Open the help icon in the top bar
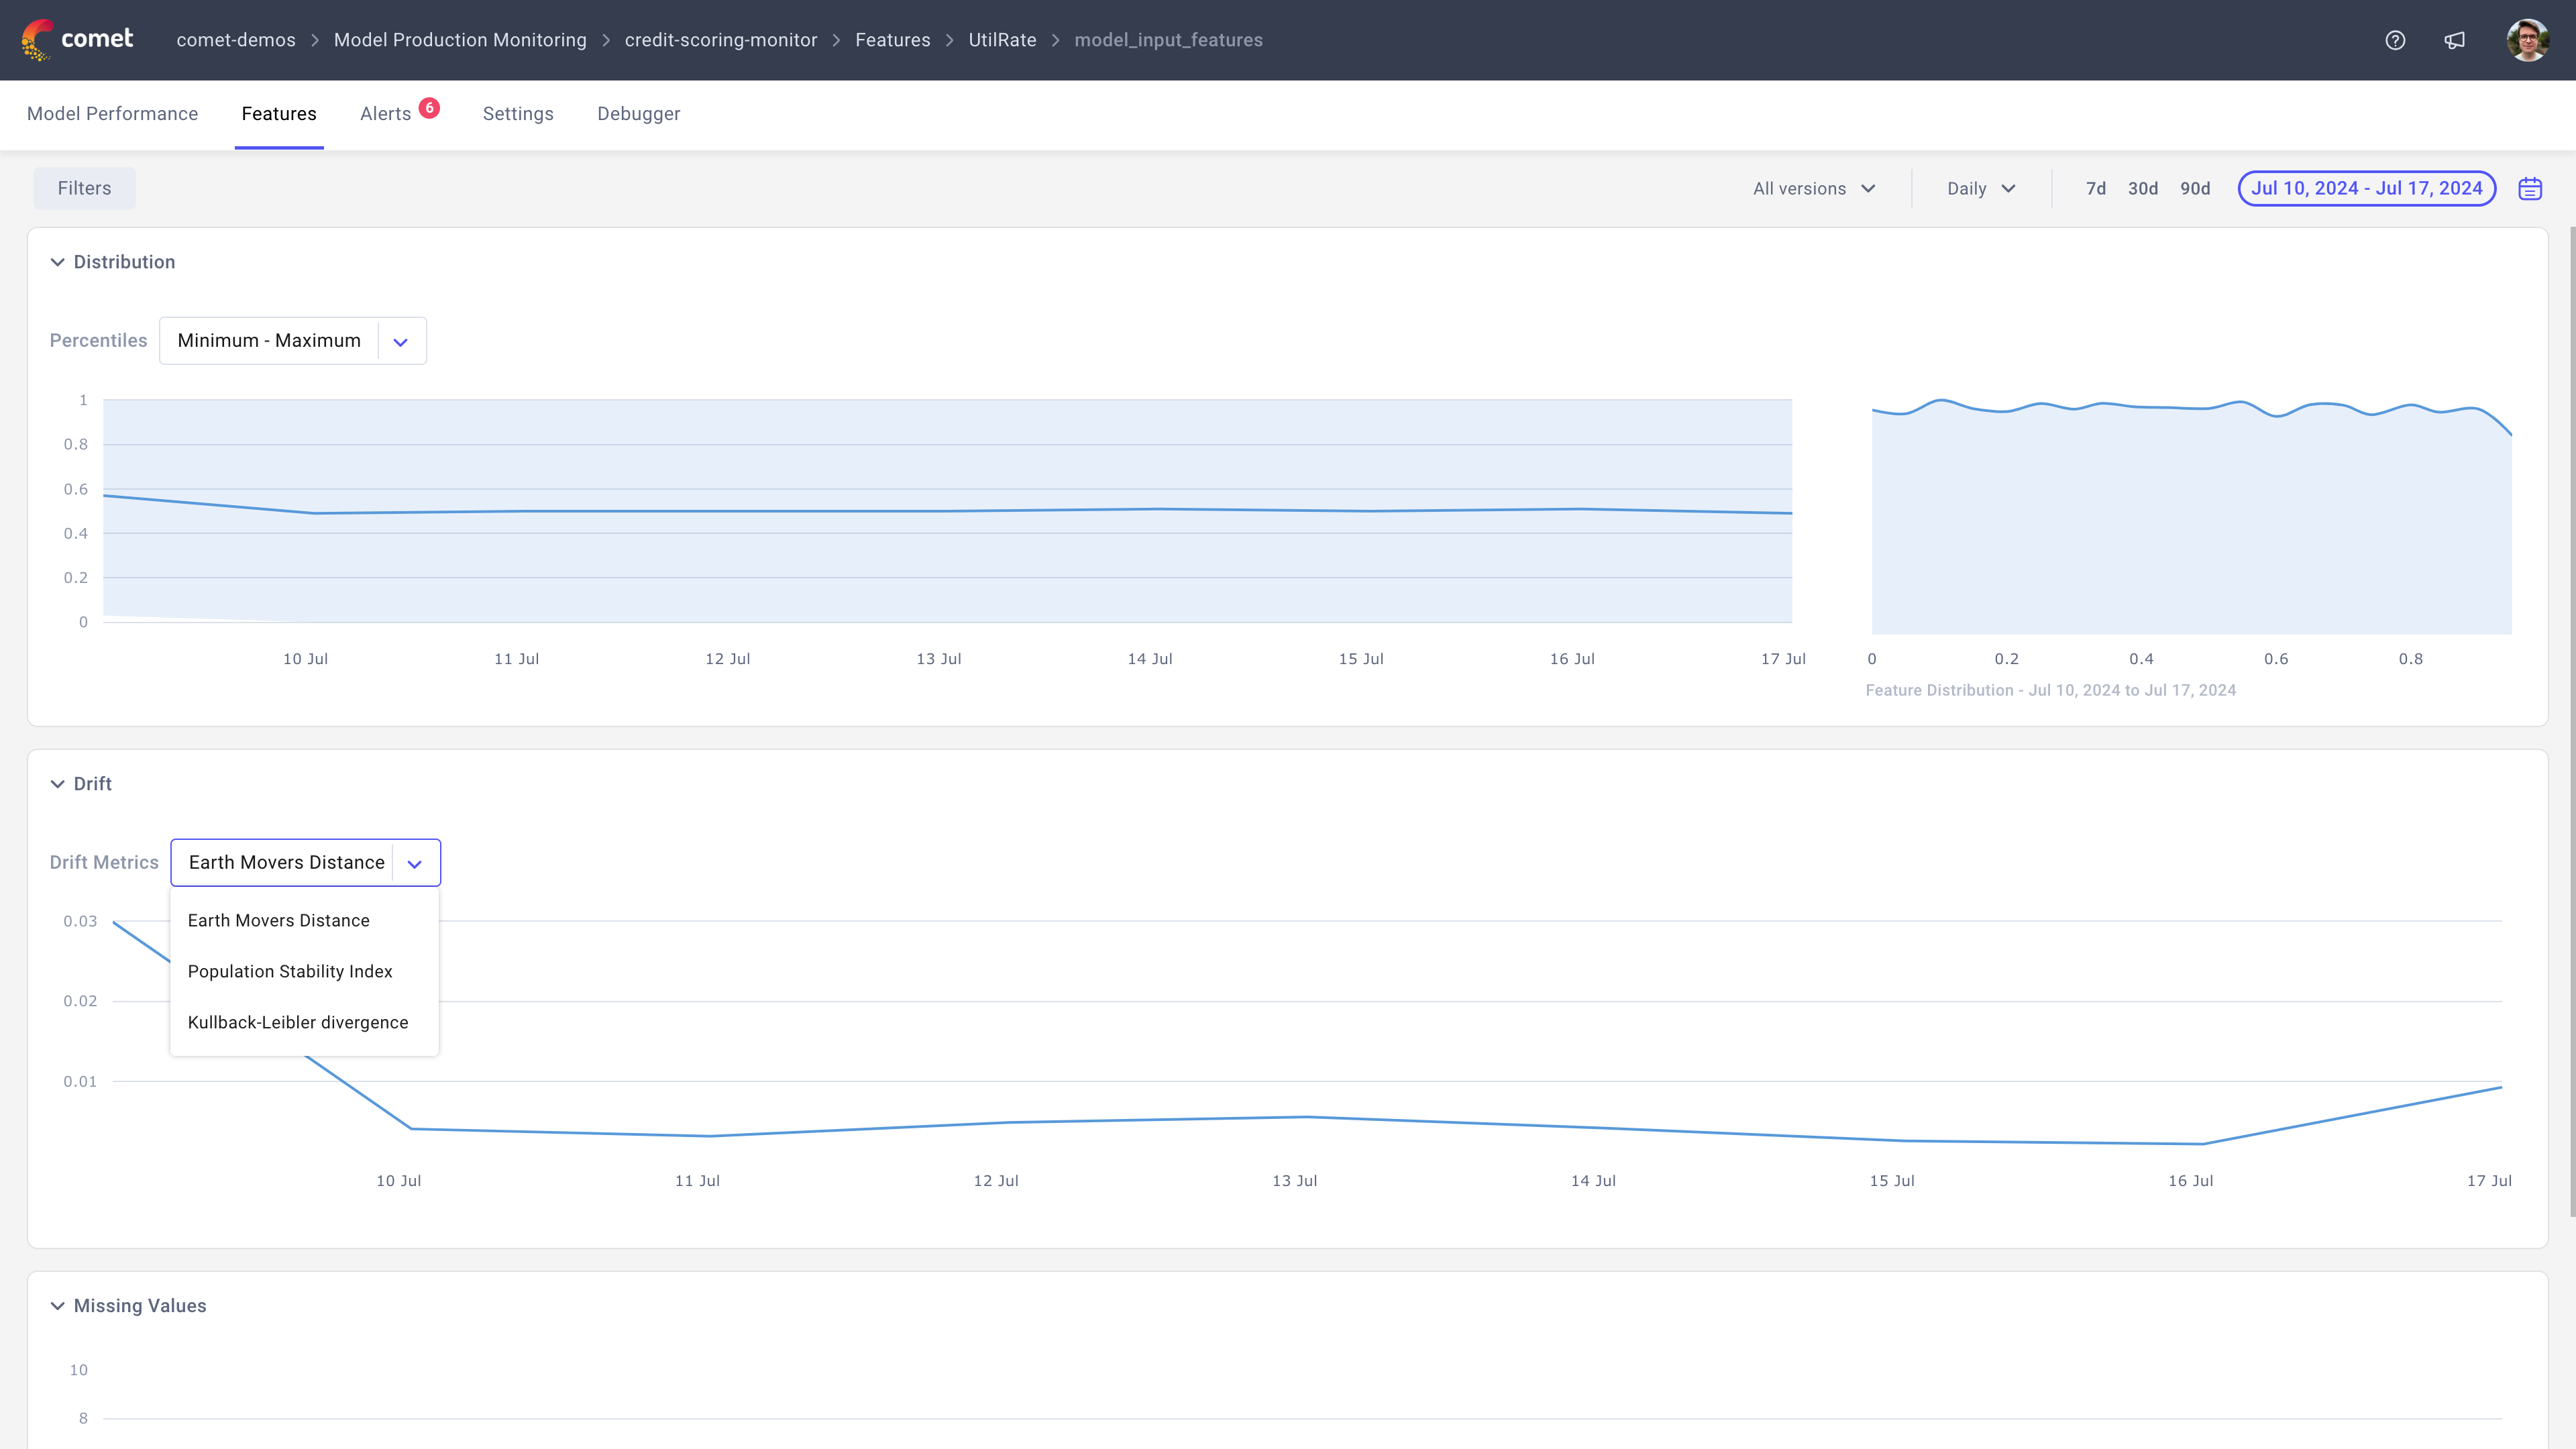This screenshot has width=2576, height=1449. (2396, 40)
